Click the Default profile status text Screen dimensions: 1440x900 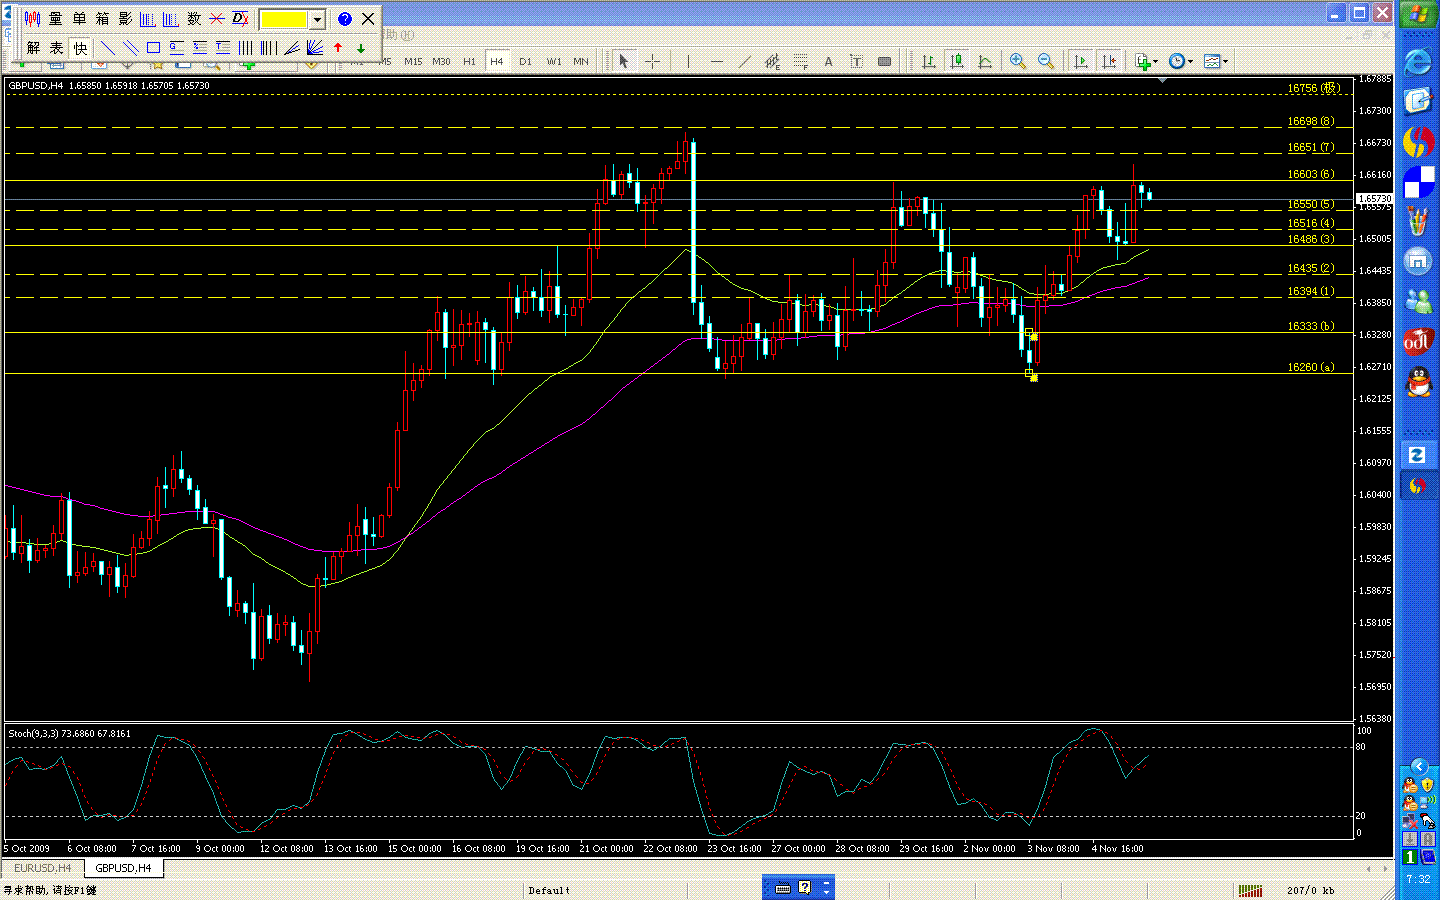click(549, 890)
